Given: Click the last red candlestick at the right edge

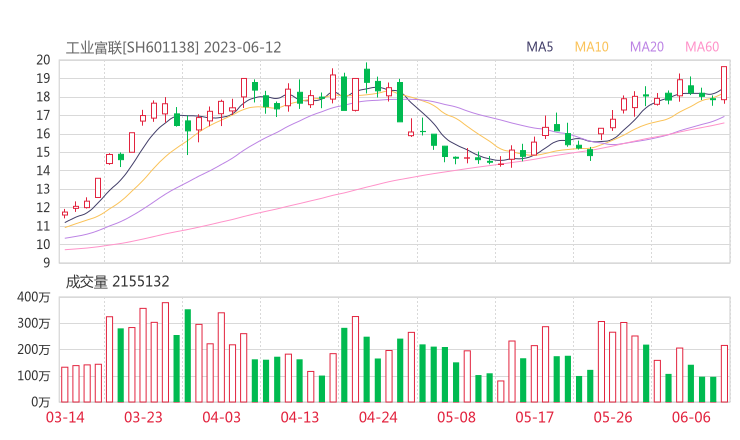Looking at the screenshot, I should pyautogui.click(x=724, y=83).
